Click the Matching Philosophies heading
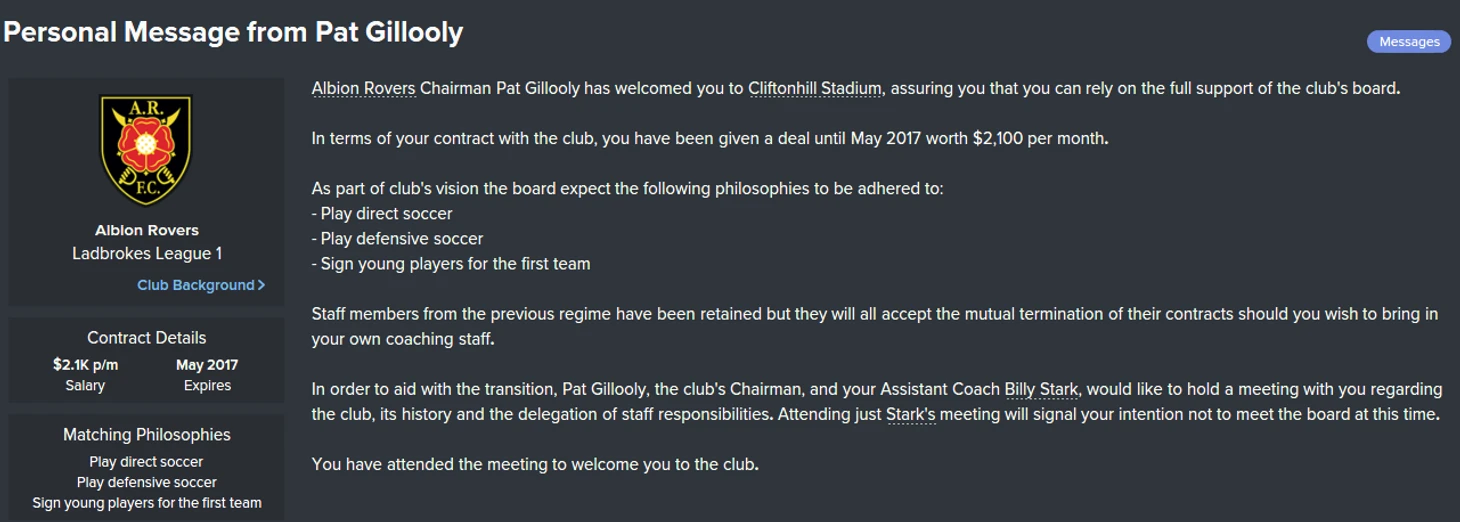Image resolution: width=1460 pixels, height=522 pixels. [x=147, y=435]
